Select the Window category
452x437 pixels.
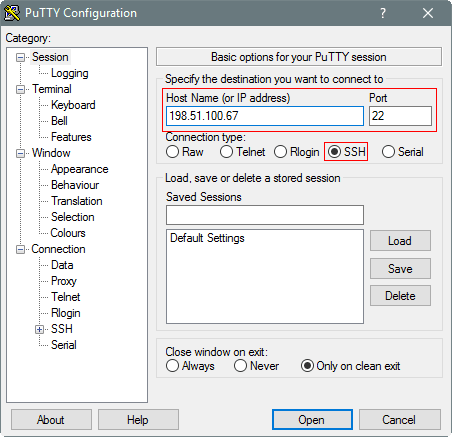point(51,153)
